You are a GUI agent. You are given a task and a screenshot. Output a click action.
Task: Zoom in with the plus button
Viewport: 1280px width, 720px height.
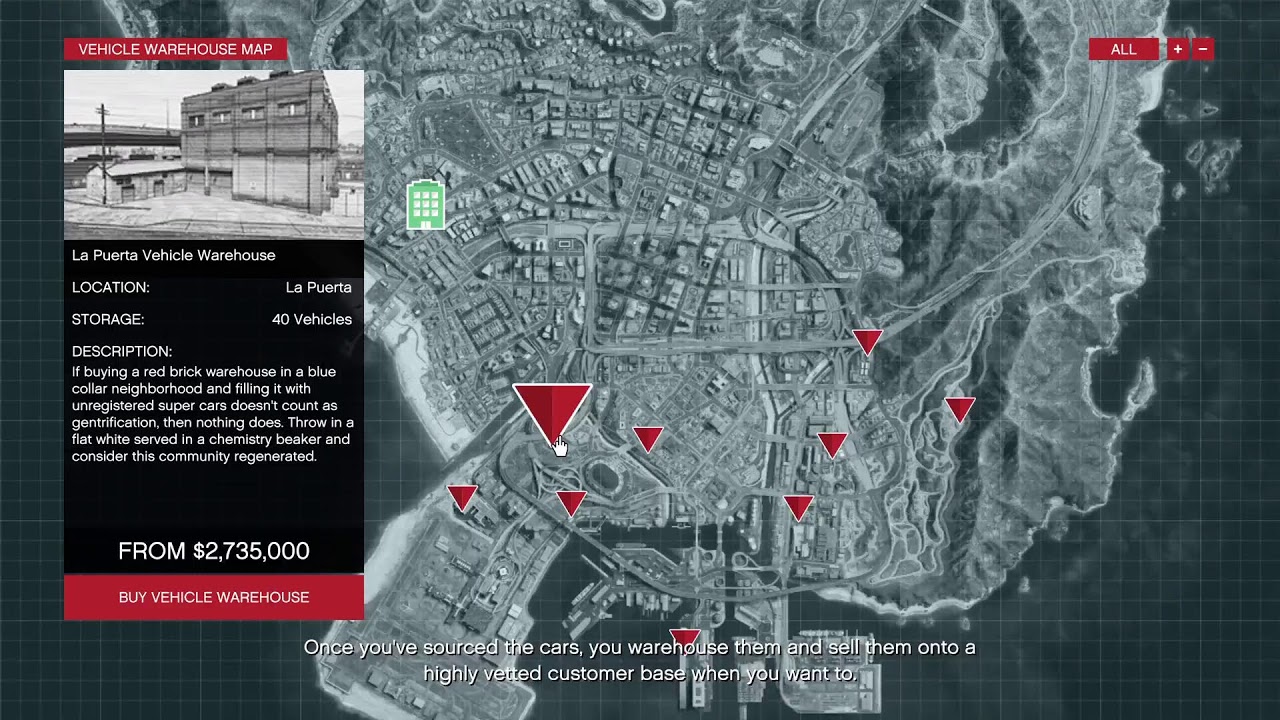pos(1178,49)
